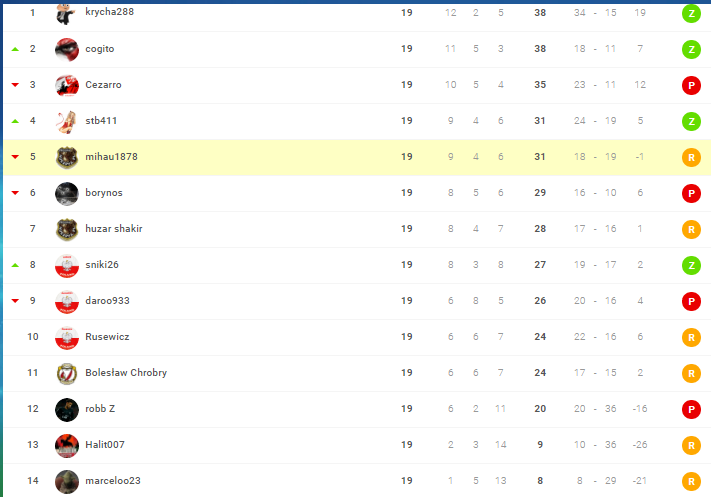Click robb Z's red P result badge
This screenshot has height=497, width=711.
(x=691, y=409)
